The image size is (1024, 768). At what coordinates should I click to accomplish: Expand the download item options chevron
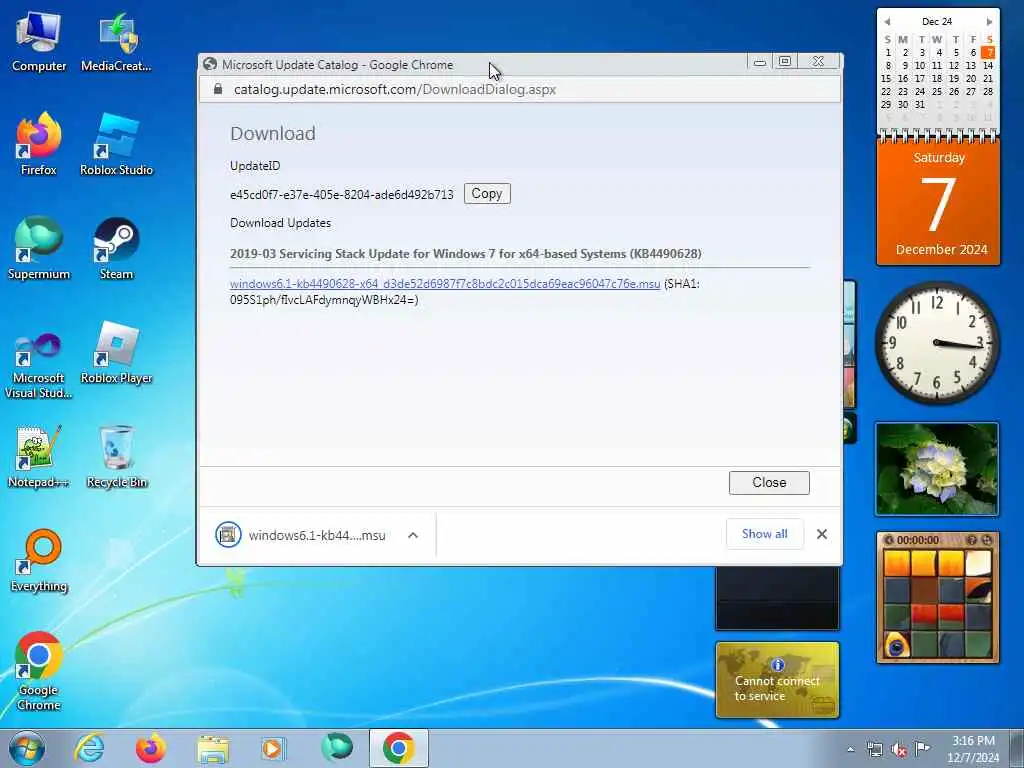[413, 535]
